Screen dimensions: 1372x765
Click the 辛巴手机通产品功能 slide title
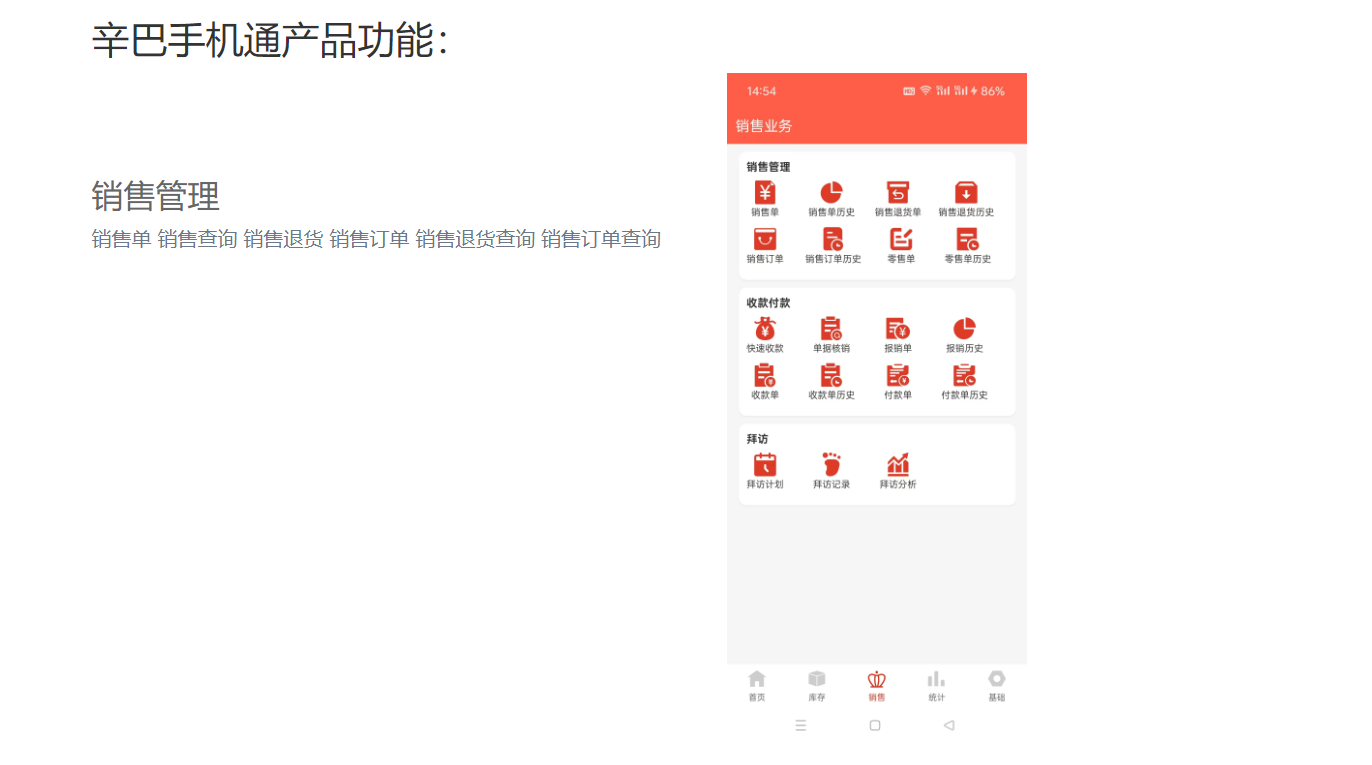[x=270, y=41]
